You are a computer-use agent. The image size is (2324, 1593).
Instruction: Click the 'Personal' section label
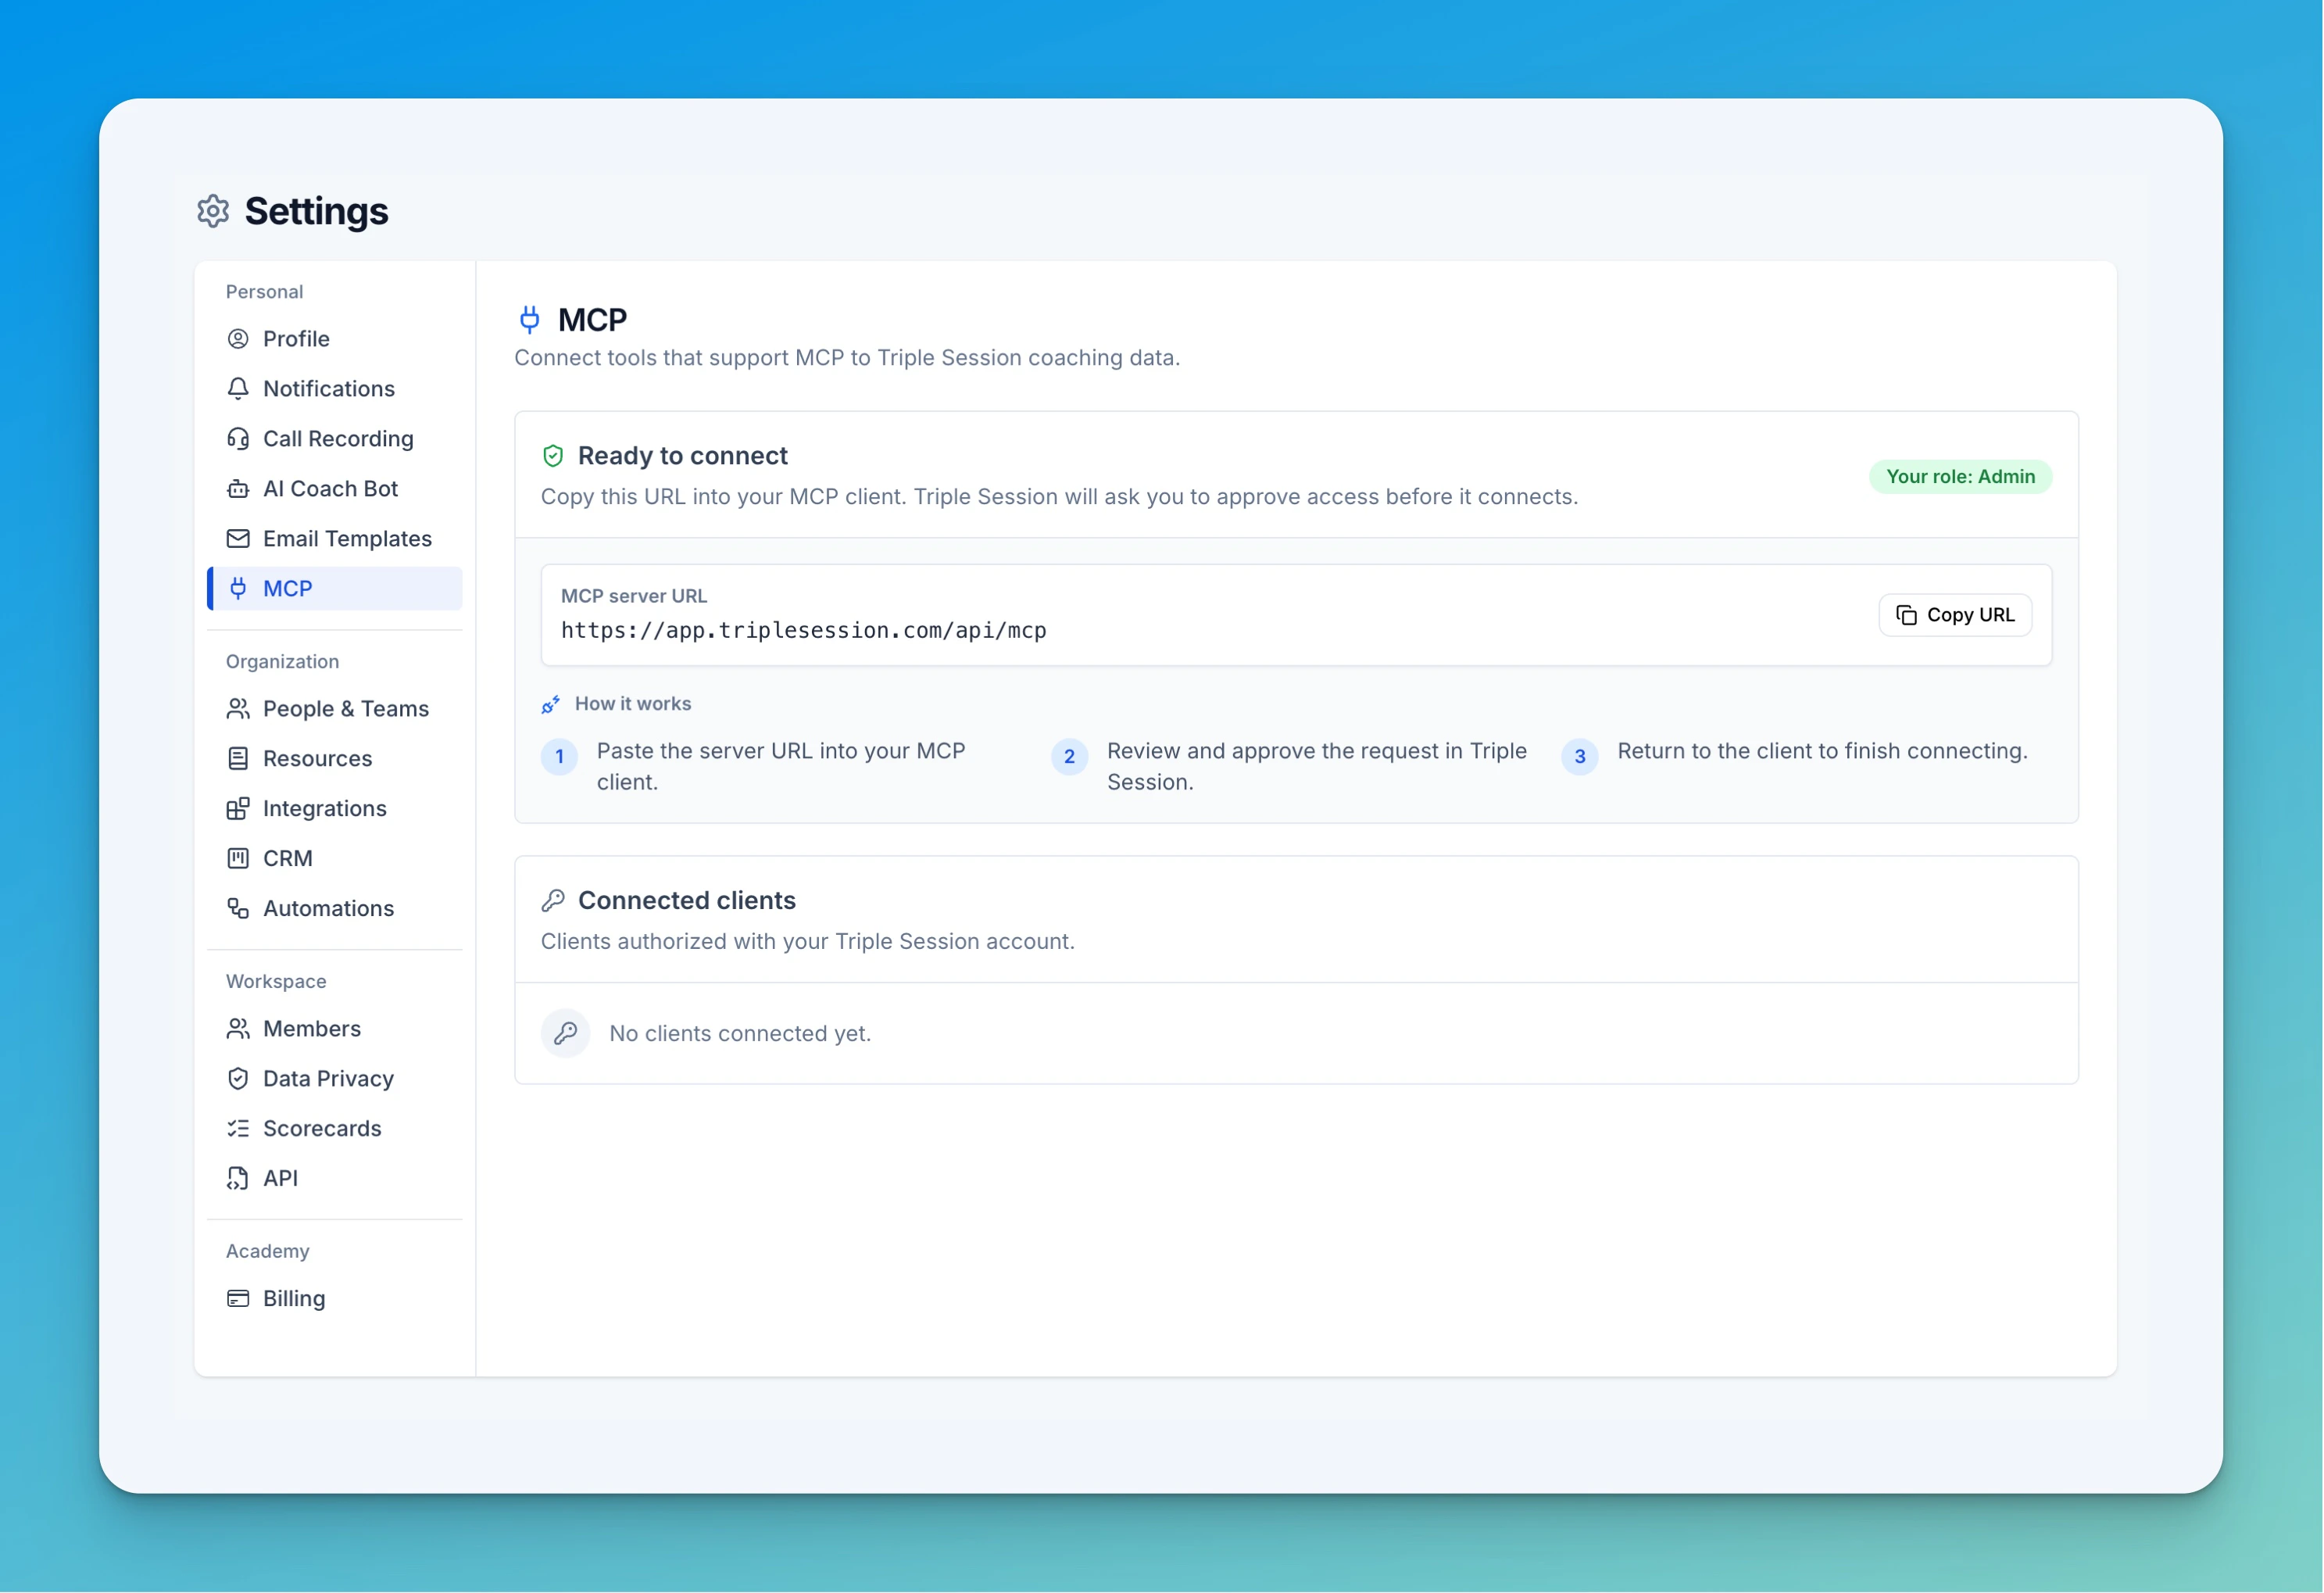(264, 292)
